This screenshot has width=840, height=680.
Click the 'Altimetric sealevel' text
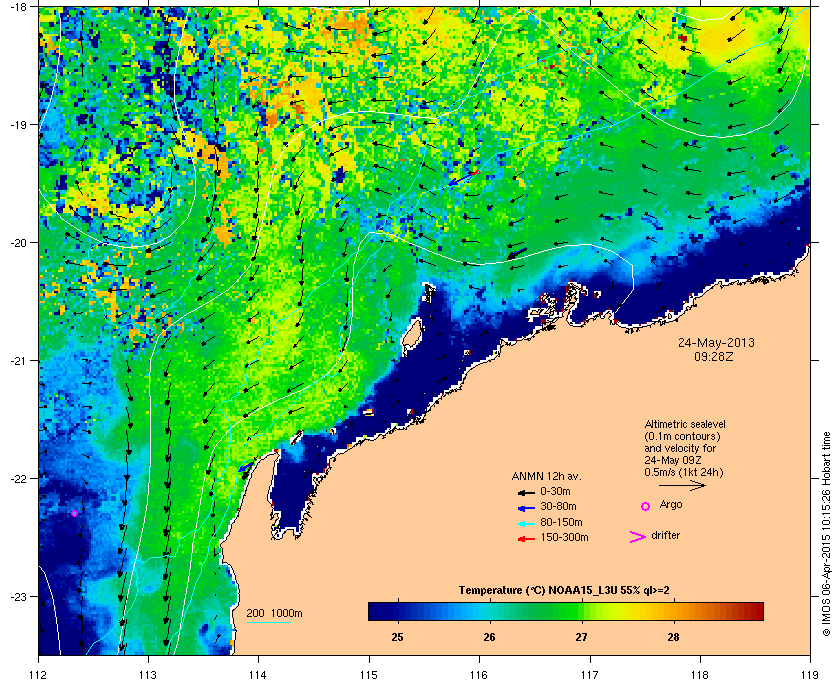click(x=685, y=424)
